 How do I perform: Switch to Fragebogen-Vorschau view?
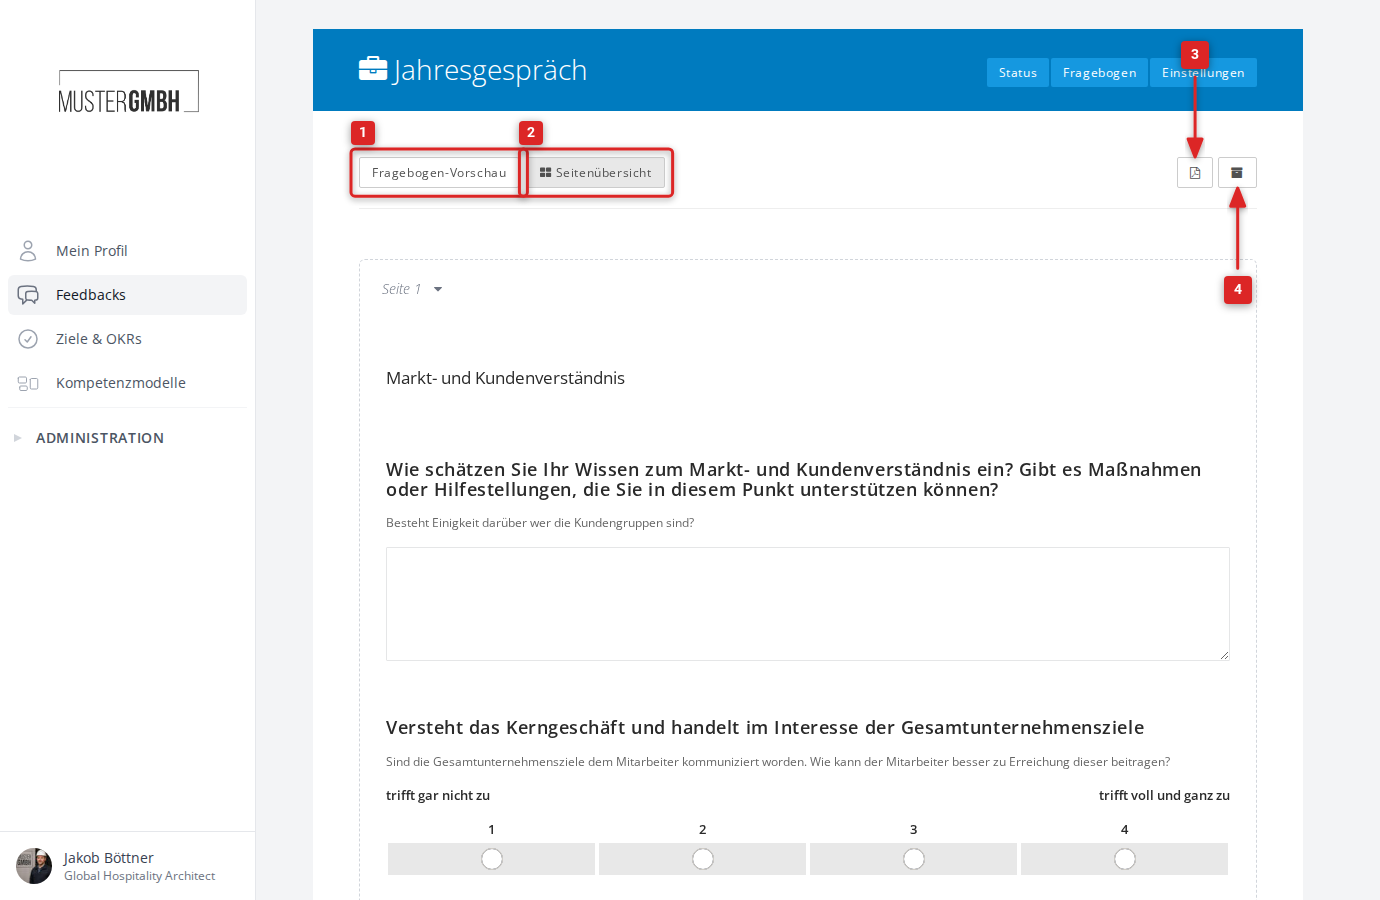coord(439,173)
